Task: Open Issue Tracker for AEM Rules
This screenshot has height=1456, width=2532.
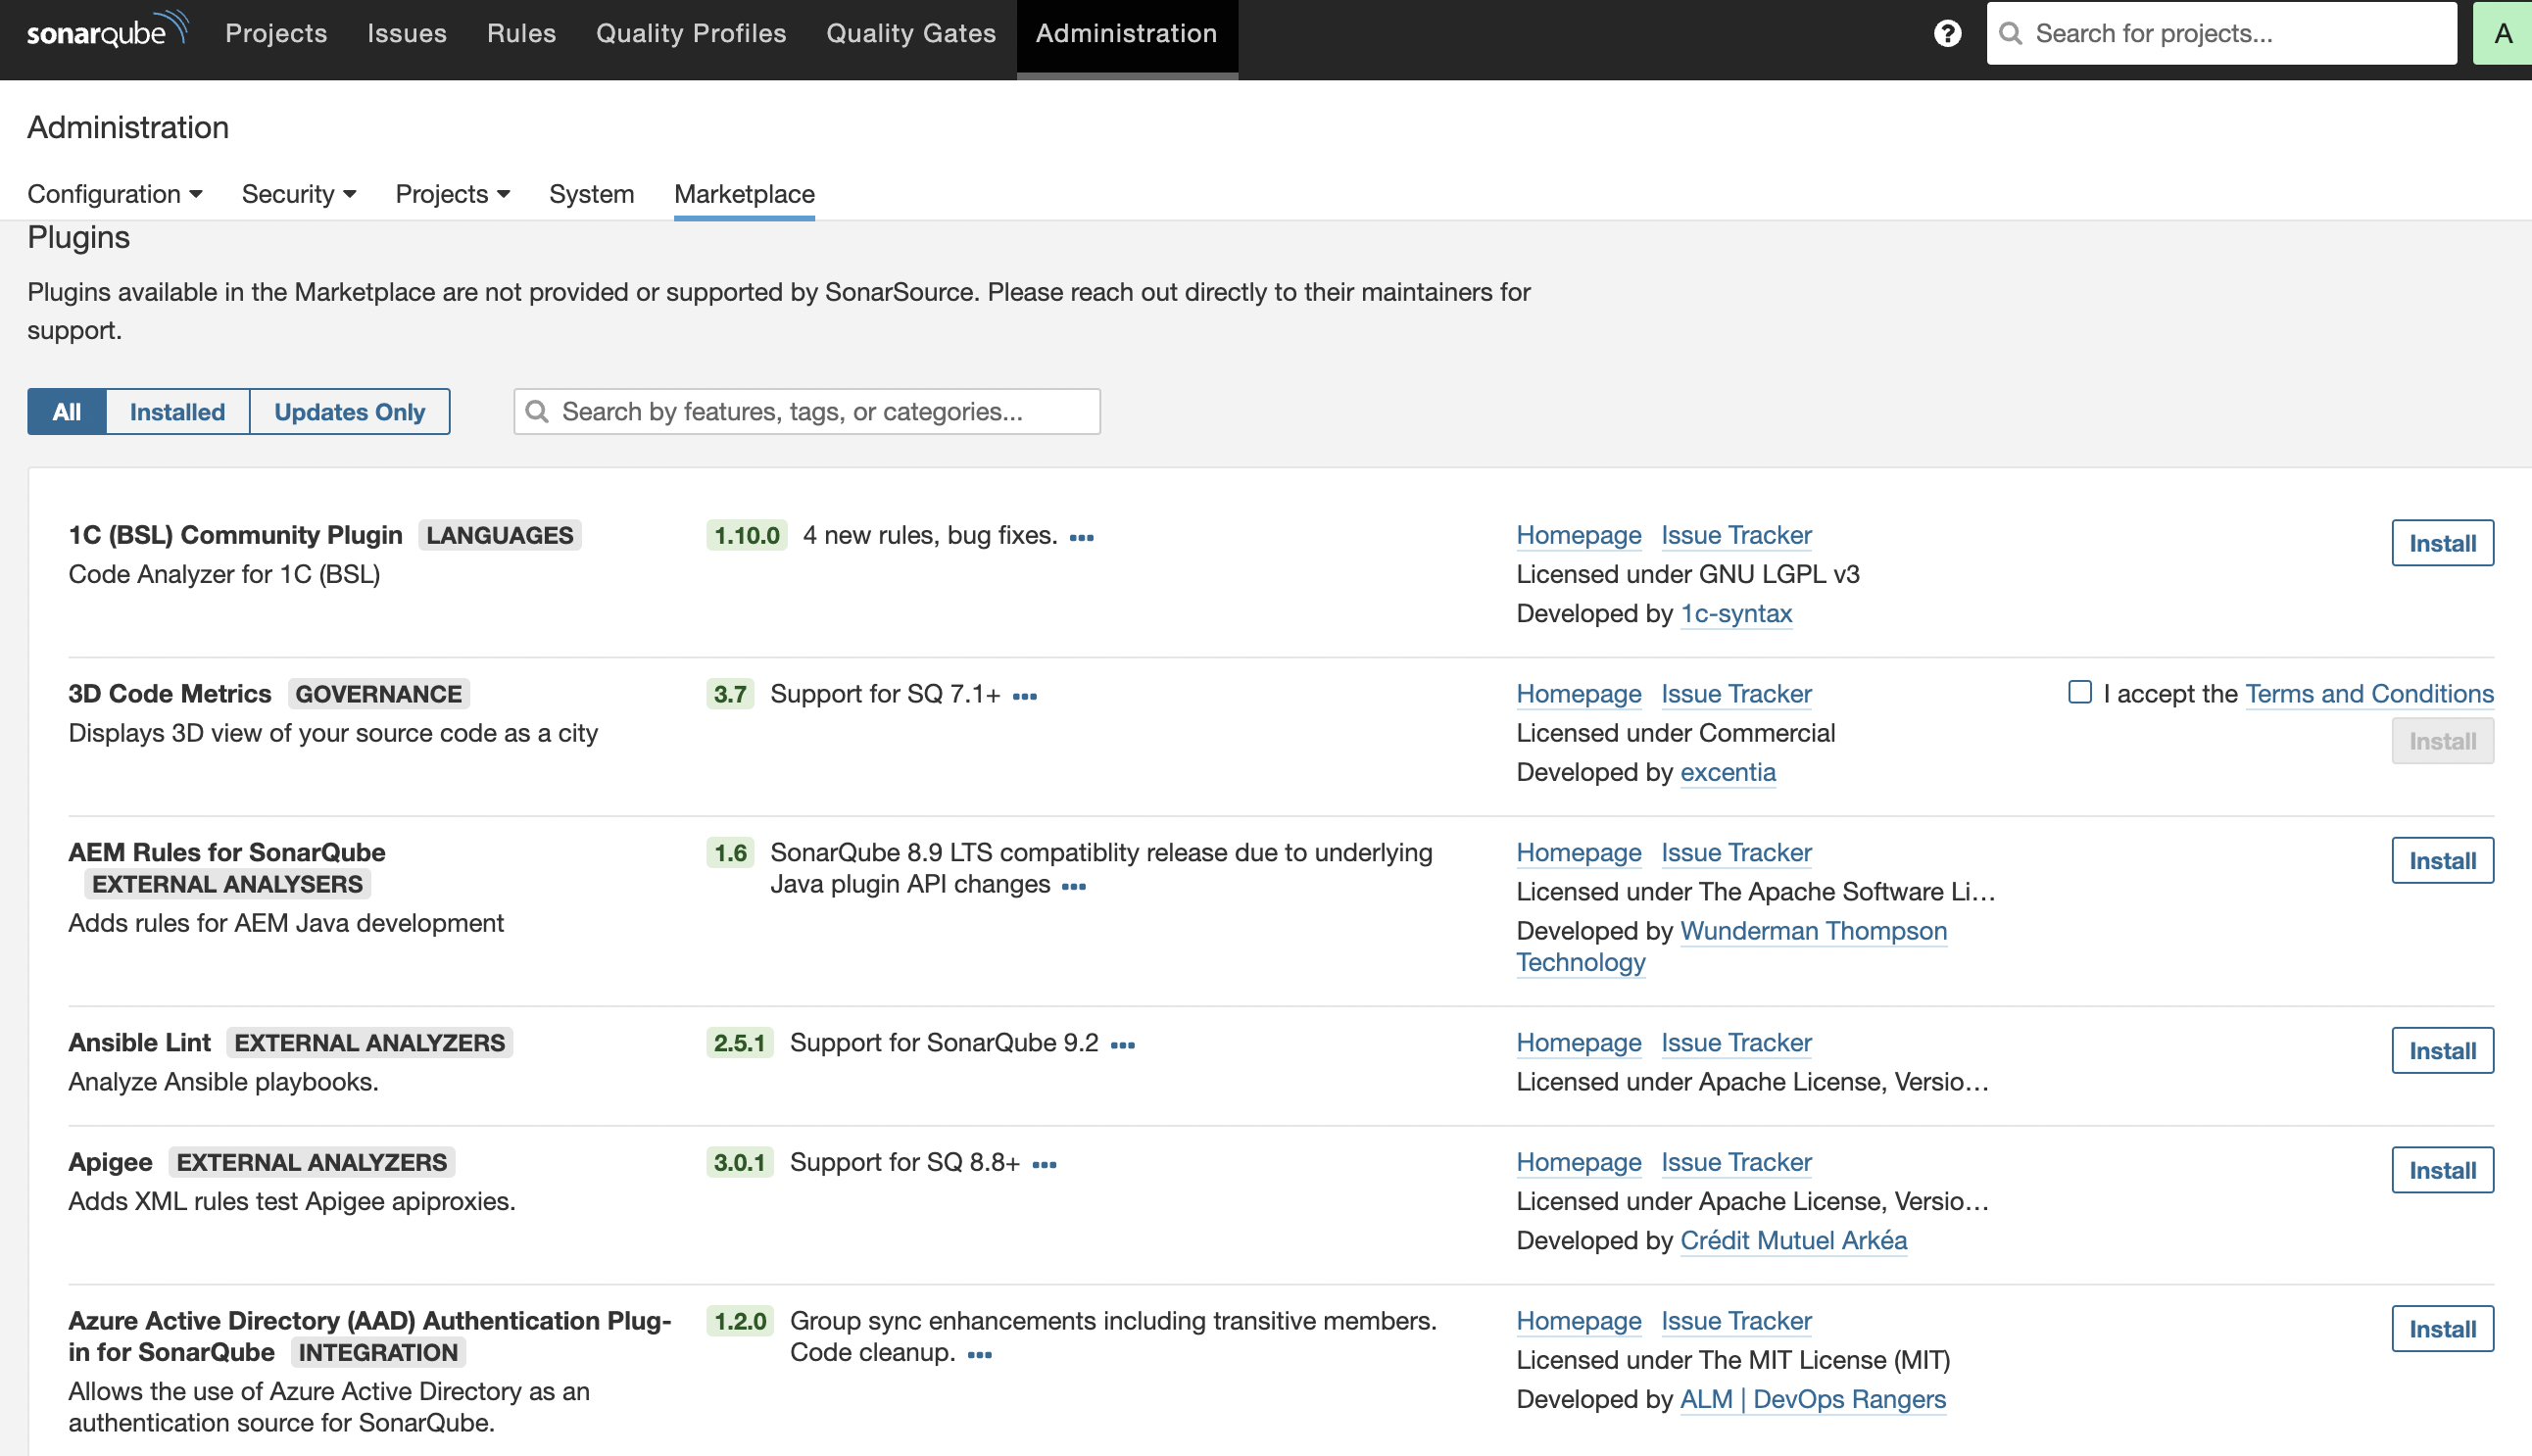Action: pos(1736,852)
